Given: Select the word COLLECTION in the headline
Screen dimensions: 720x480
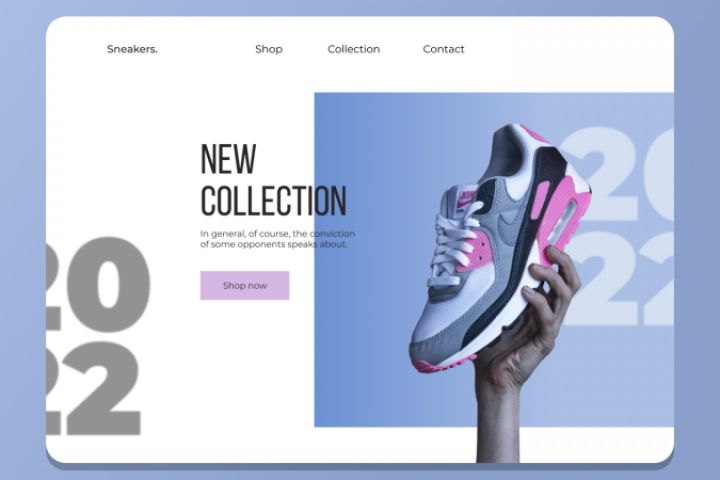Looking at the screenshot, I should pyautogui.click(x=274, y=200).
